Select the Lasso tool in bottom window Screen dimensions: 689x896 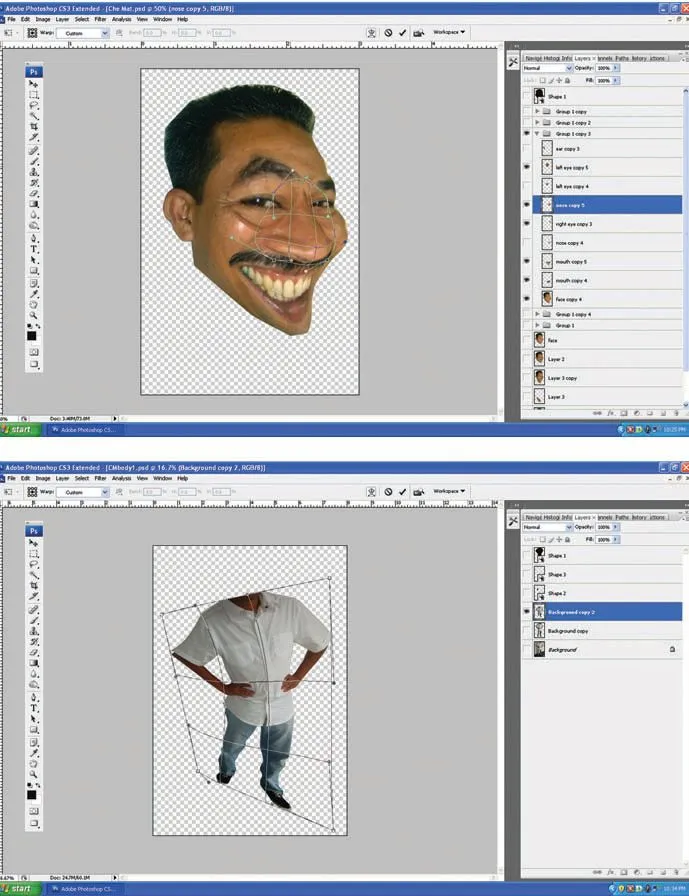[34, 564]
